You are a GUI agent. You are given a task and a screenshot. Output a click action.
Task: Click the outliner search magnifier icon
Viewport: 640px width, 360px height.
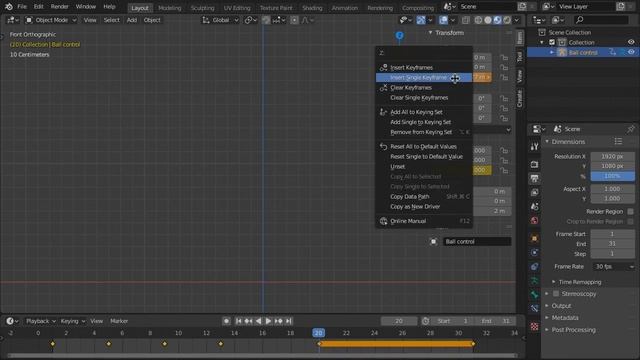pyautogui.click(x=580, y=20)
